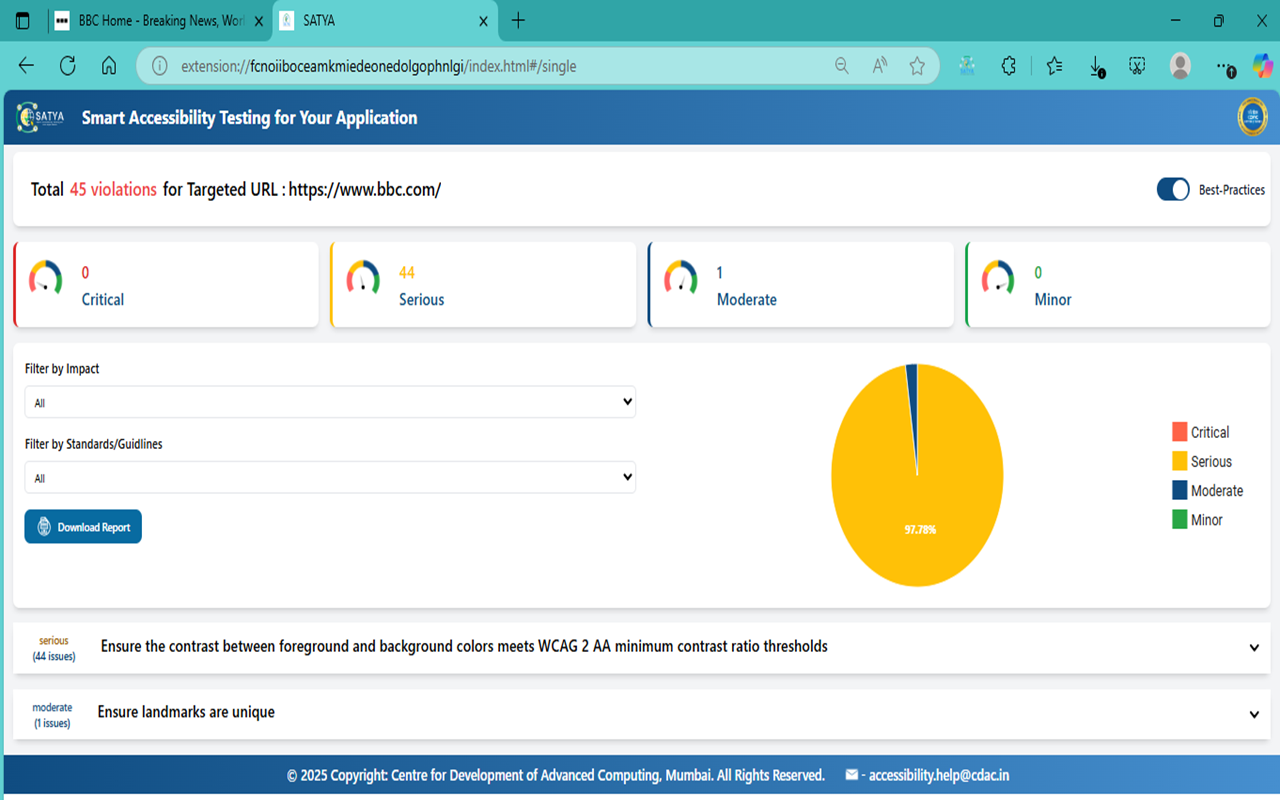Click the Moderate gauge icon

(681, 277)
